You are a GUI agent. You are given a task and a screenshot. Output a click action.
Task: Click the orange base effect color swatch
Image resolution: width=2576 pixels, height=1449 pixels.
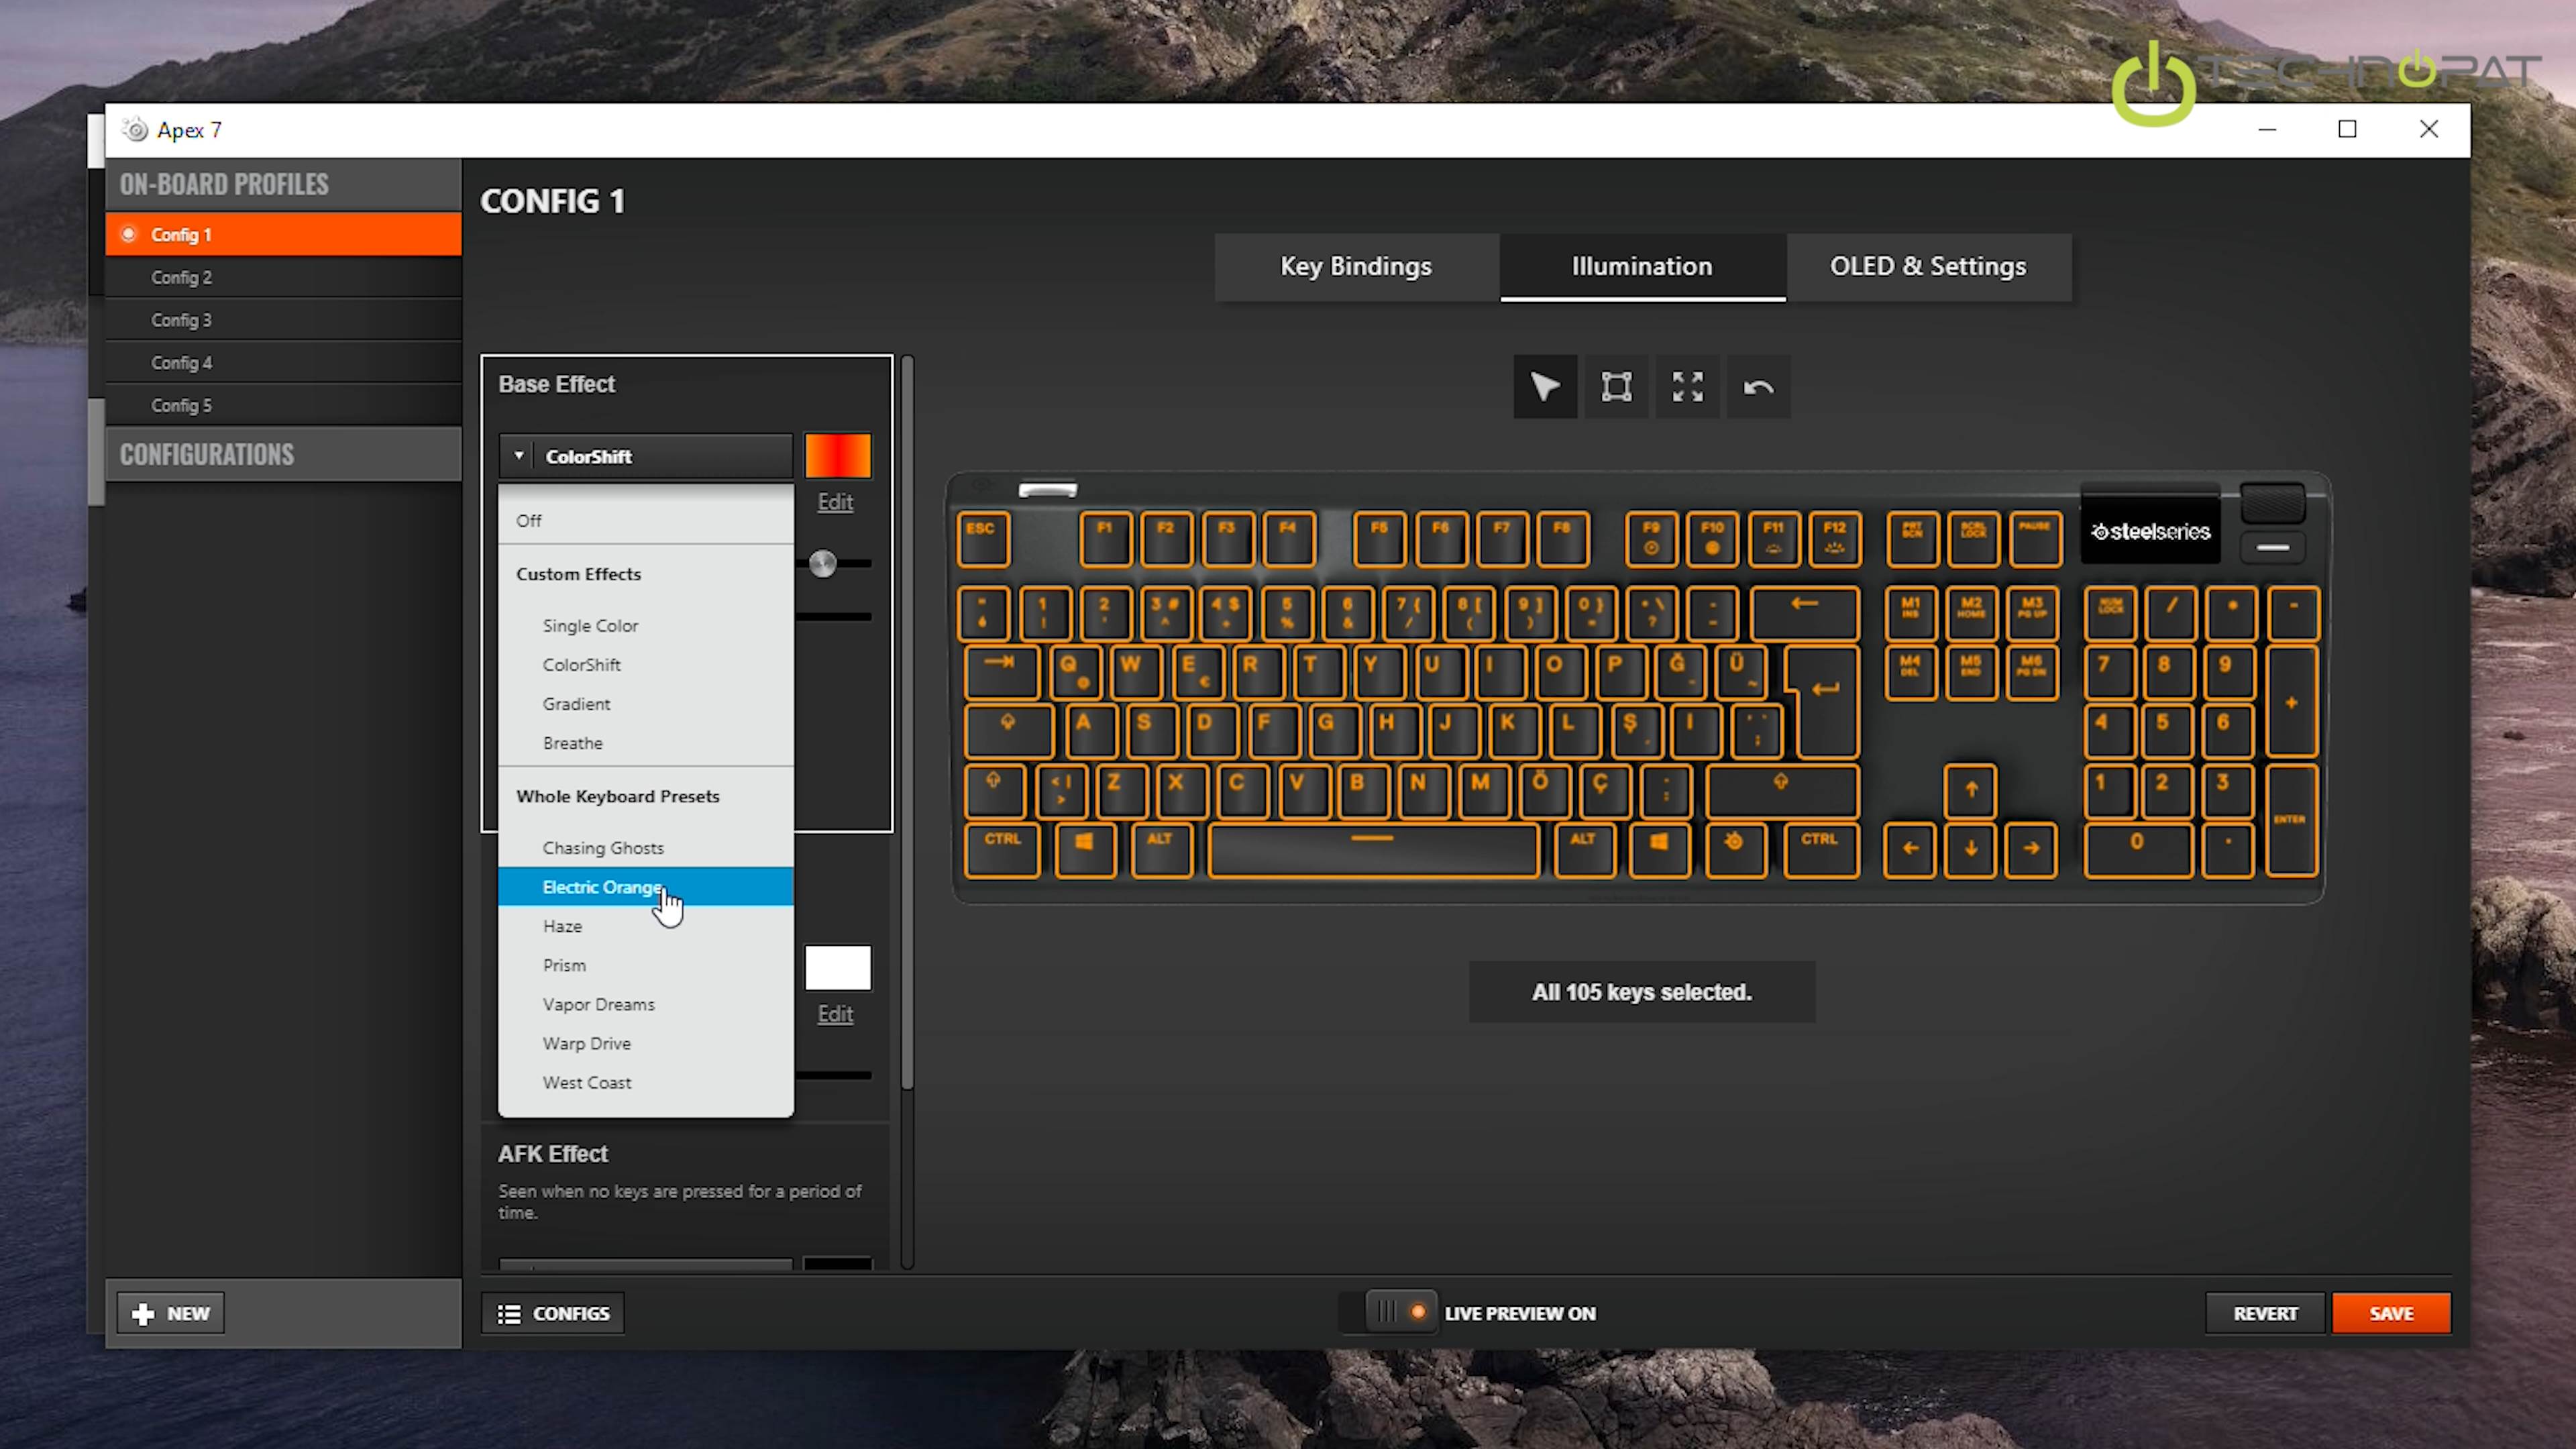point(837,456)
